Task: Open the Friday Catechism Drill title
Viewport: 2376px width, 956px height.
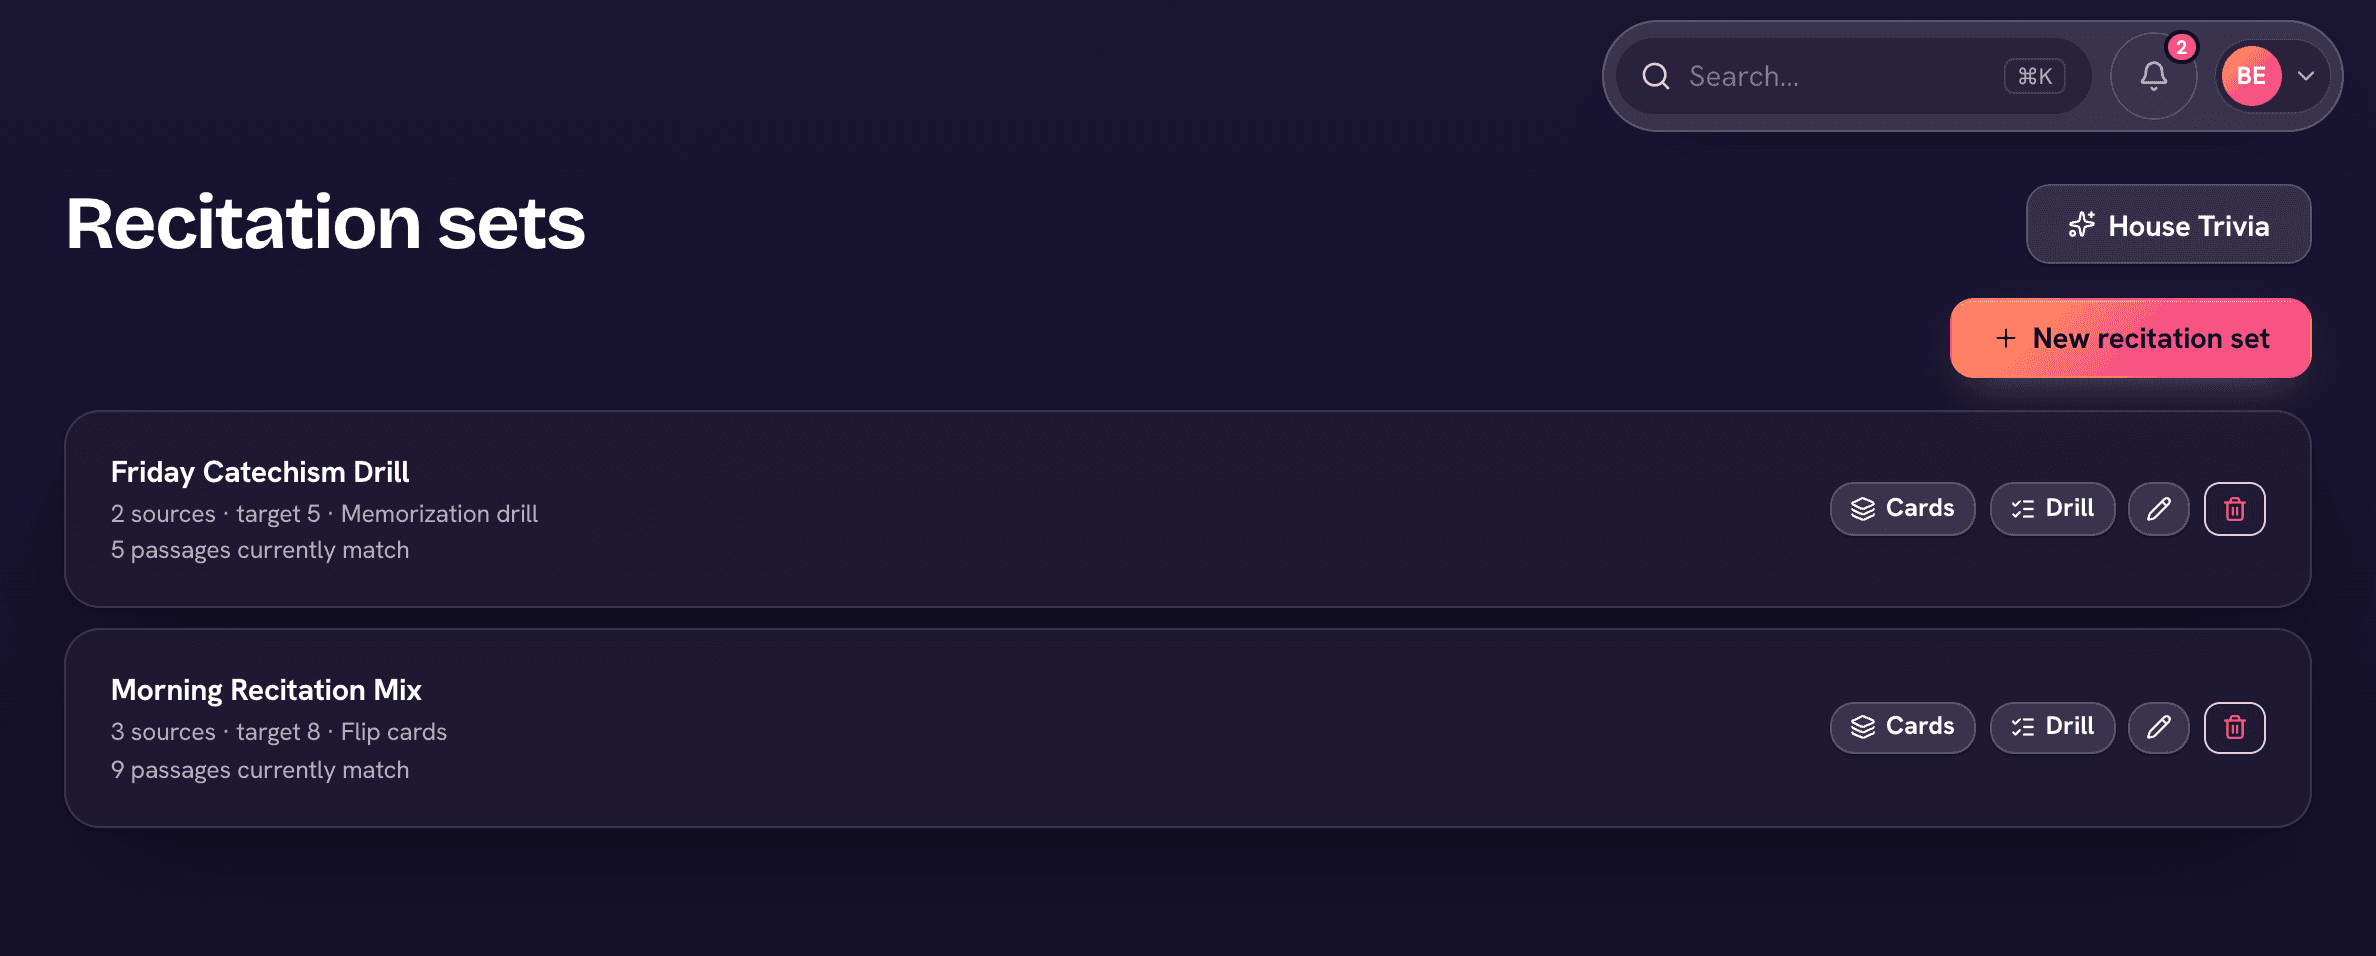Action: pos(260,472)
